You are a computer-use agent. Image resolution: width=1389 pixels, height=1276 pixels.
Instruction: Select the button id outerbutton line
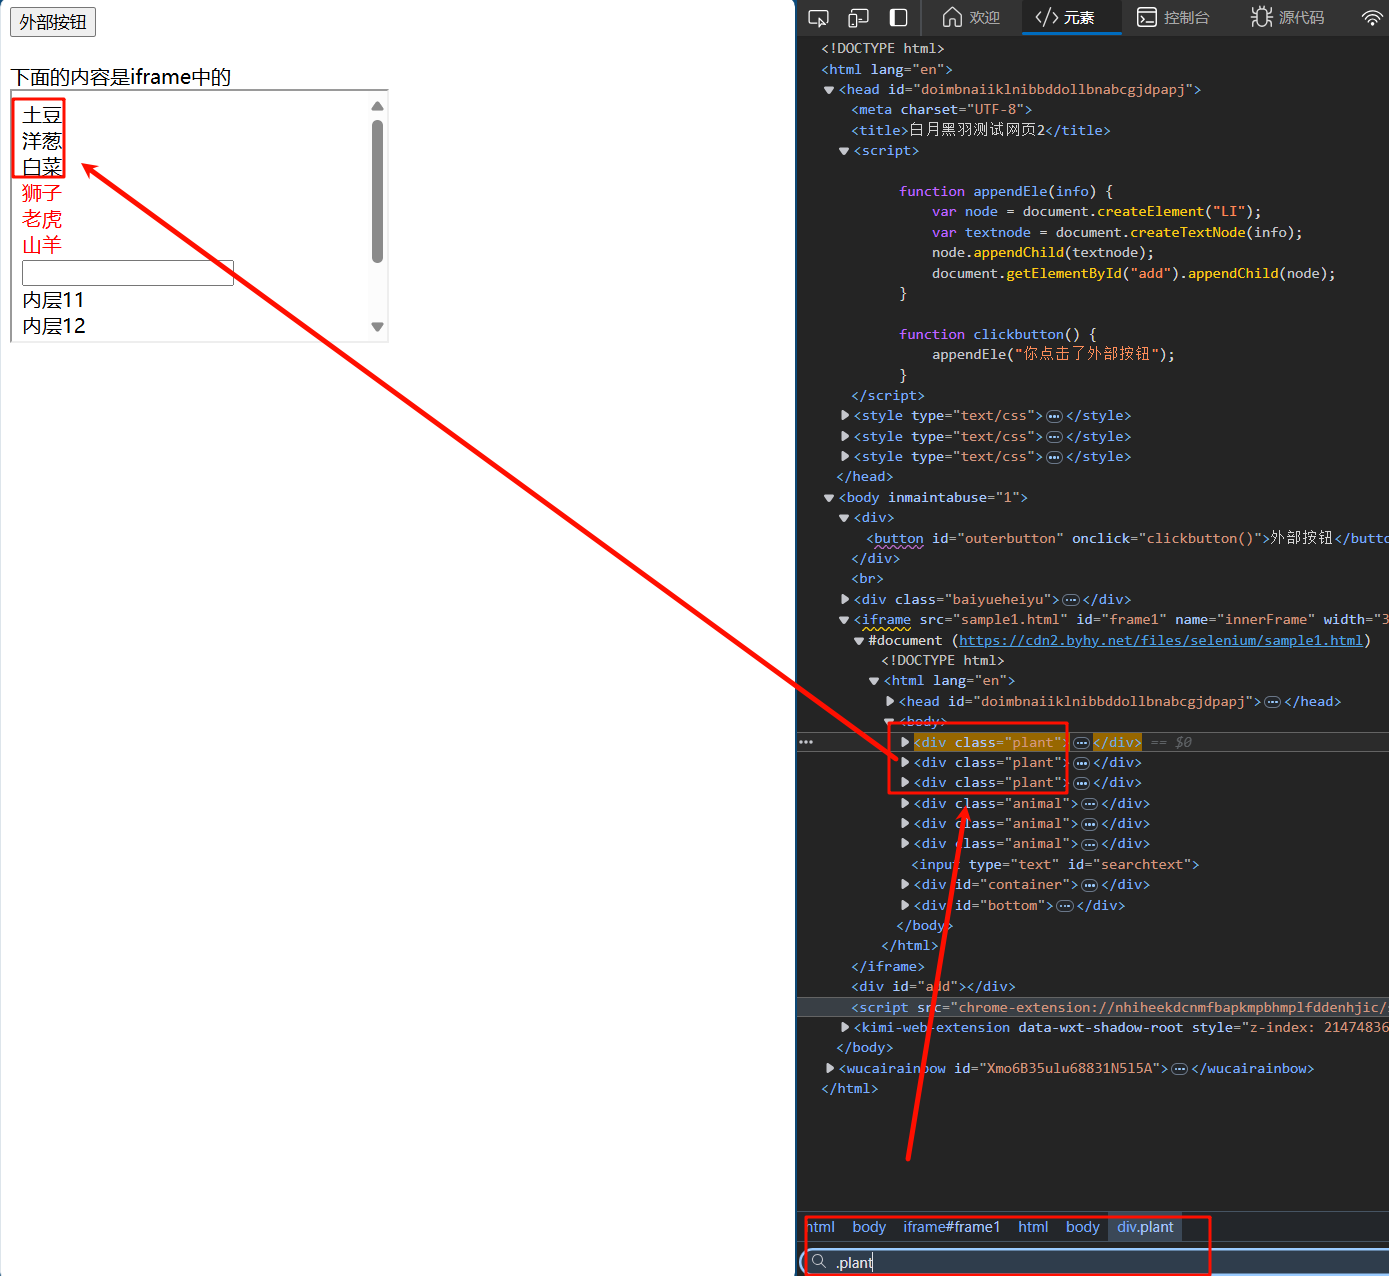tap(1127, 538)
